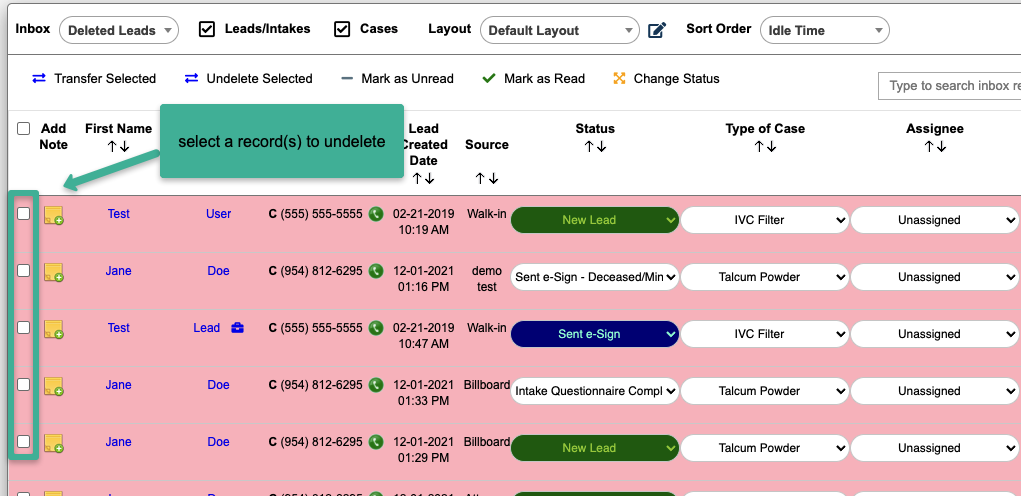Sort Lead Created Date descending down arrow
This screenshot has width=1021, height=496.
tap(429, 178)
